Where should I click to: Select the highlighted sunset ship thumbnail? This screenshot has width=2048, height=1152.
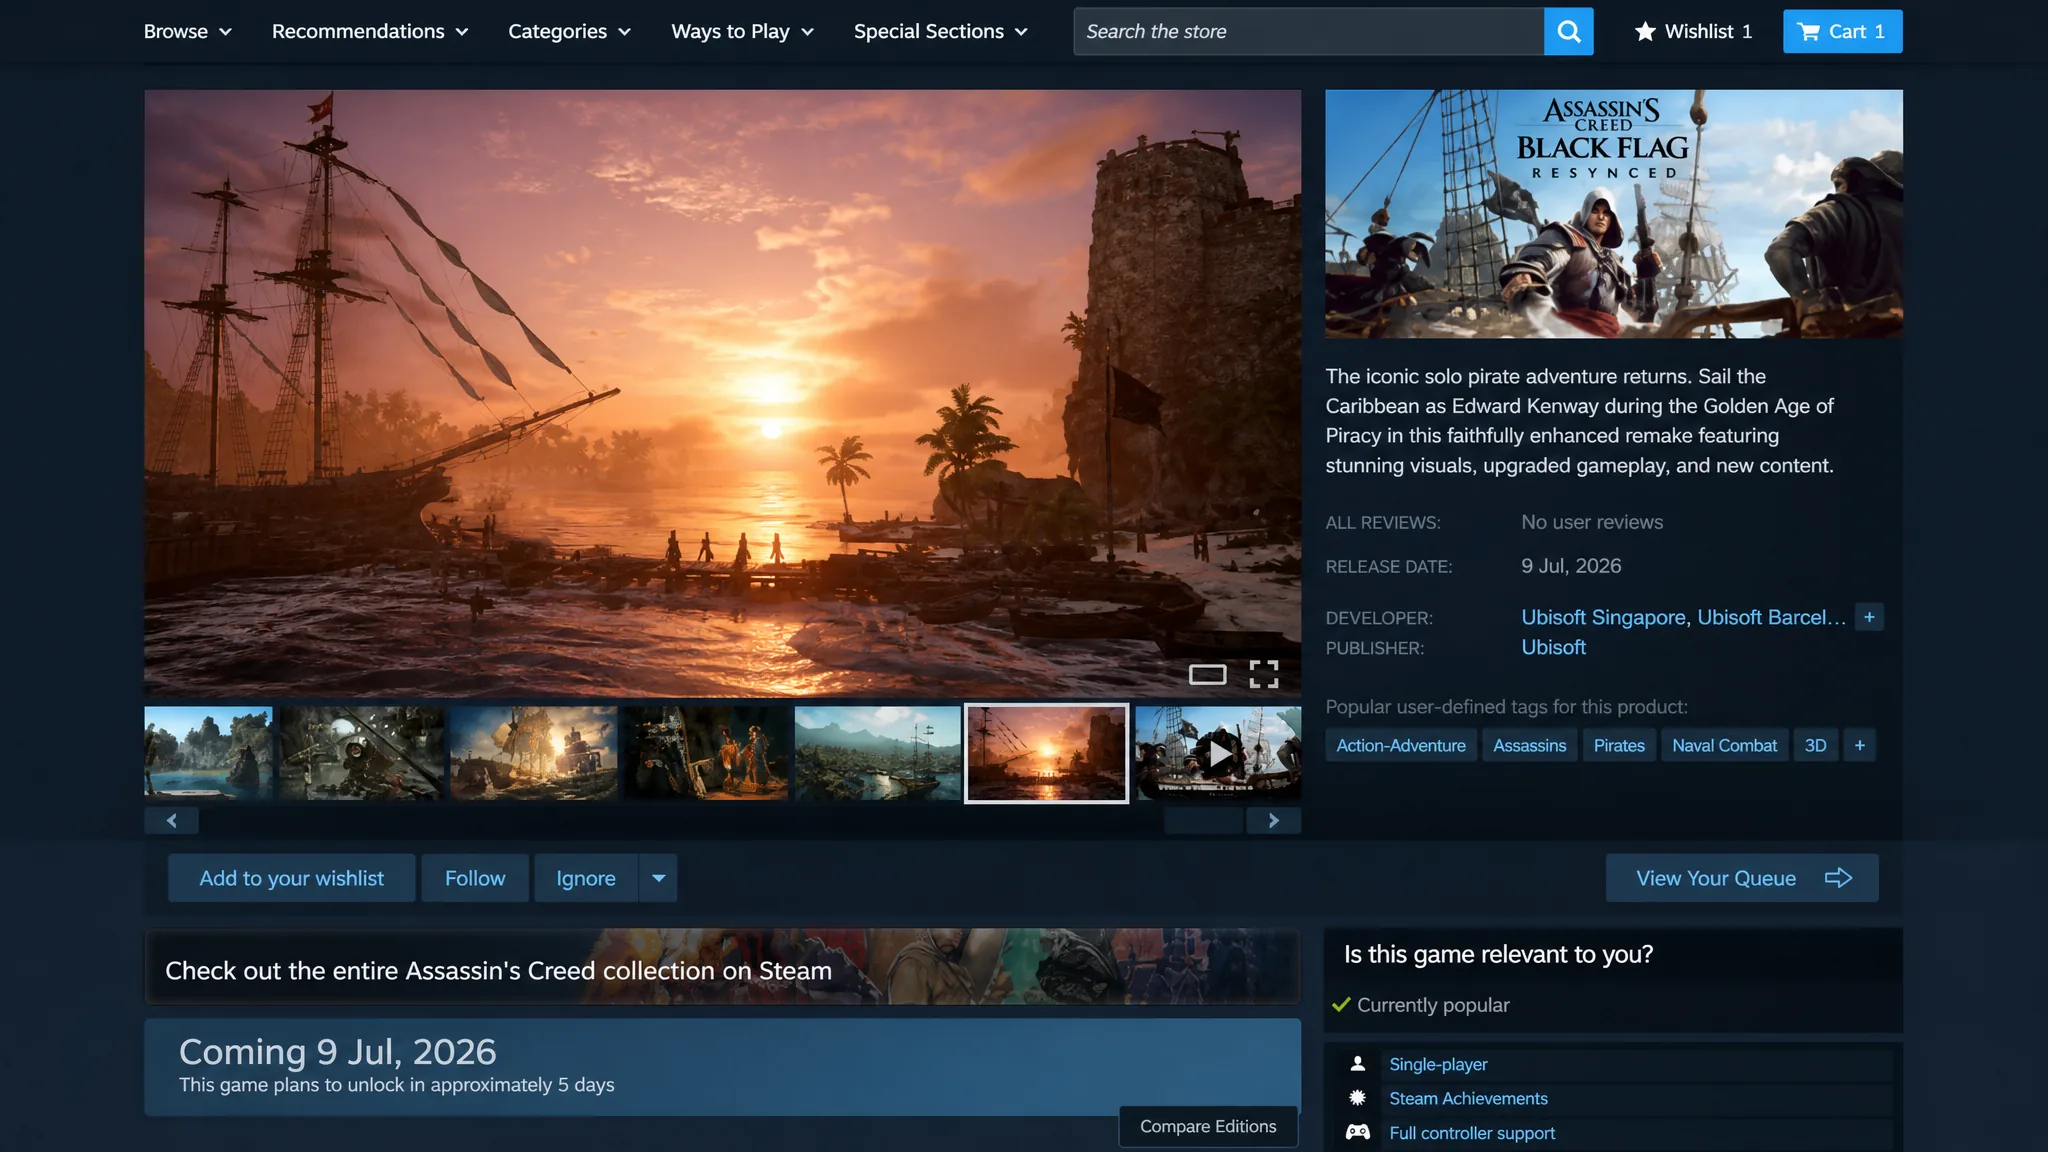(1046, 753)
